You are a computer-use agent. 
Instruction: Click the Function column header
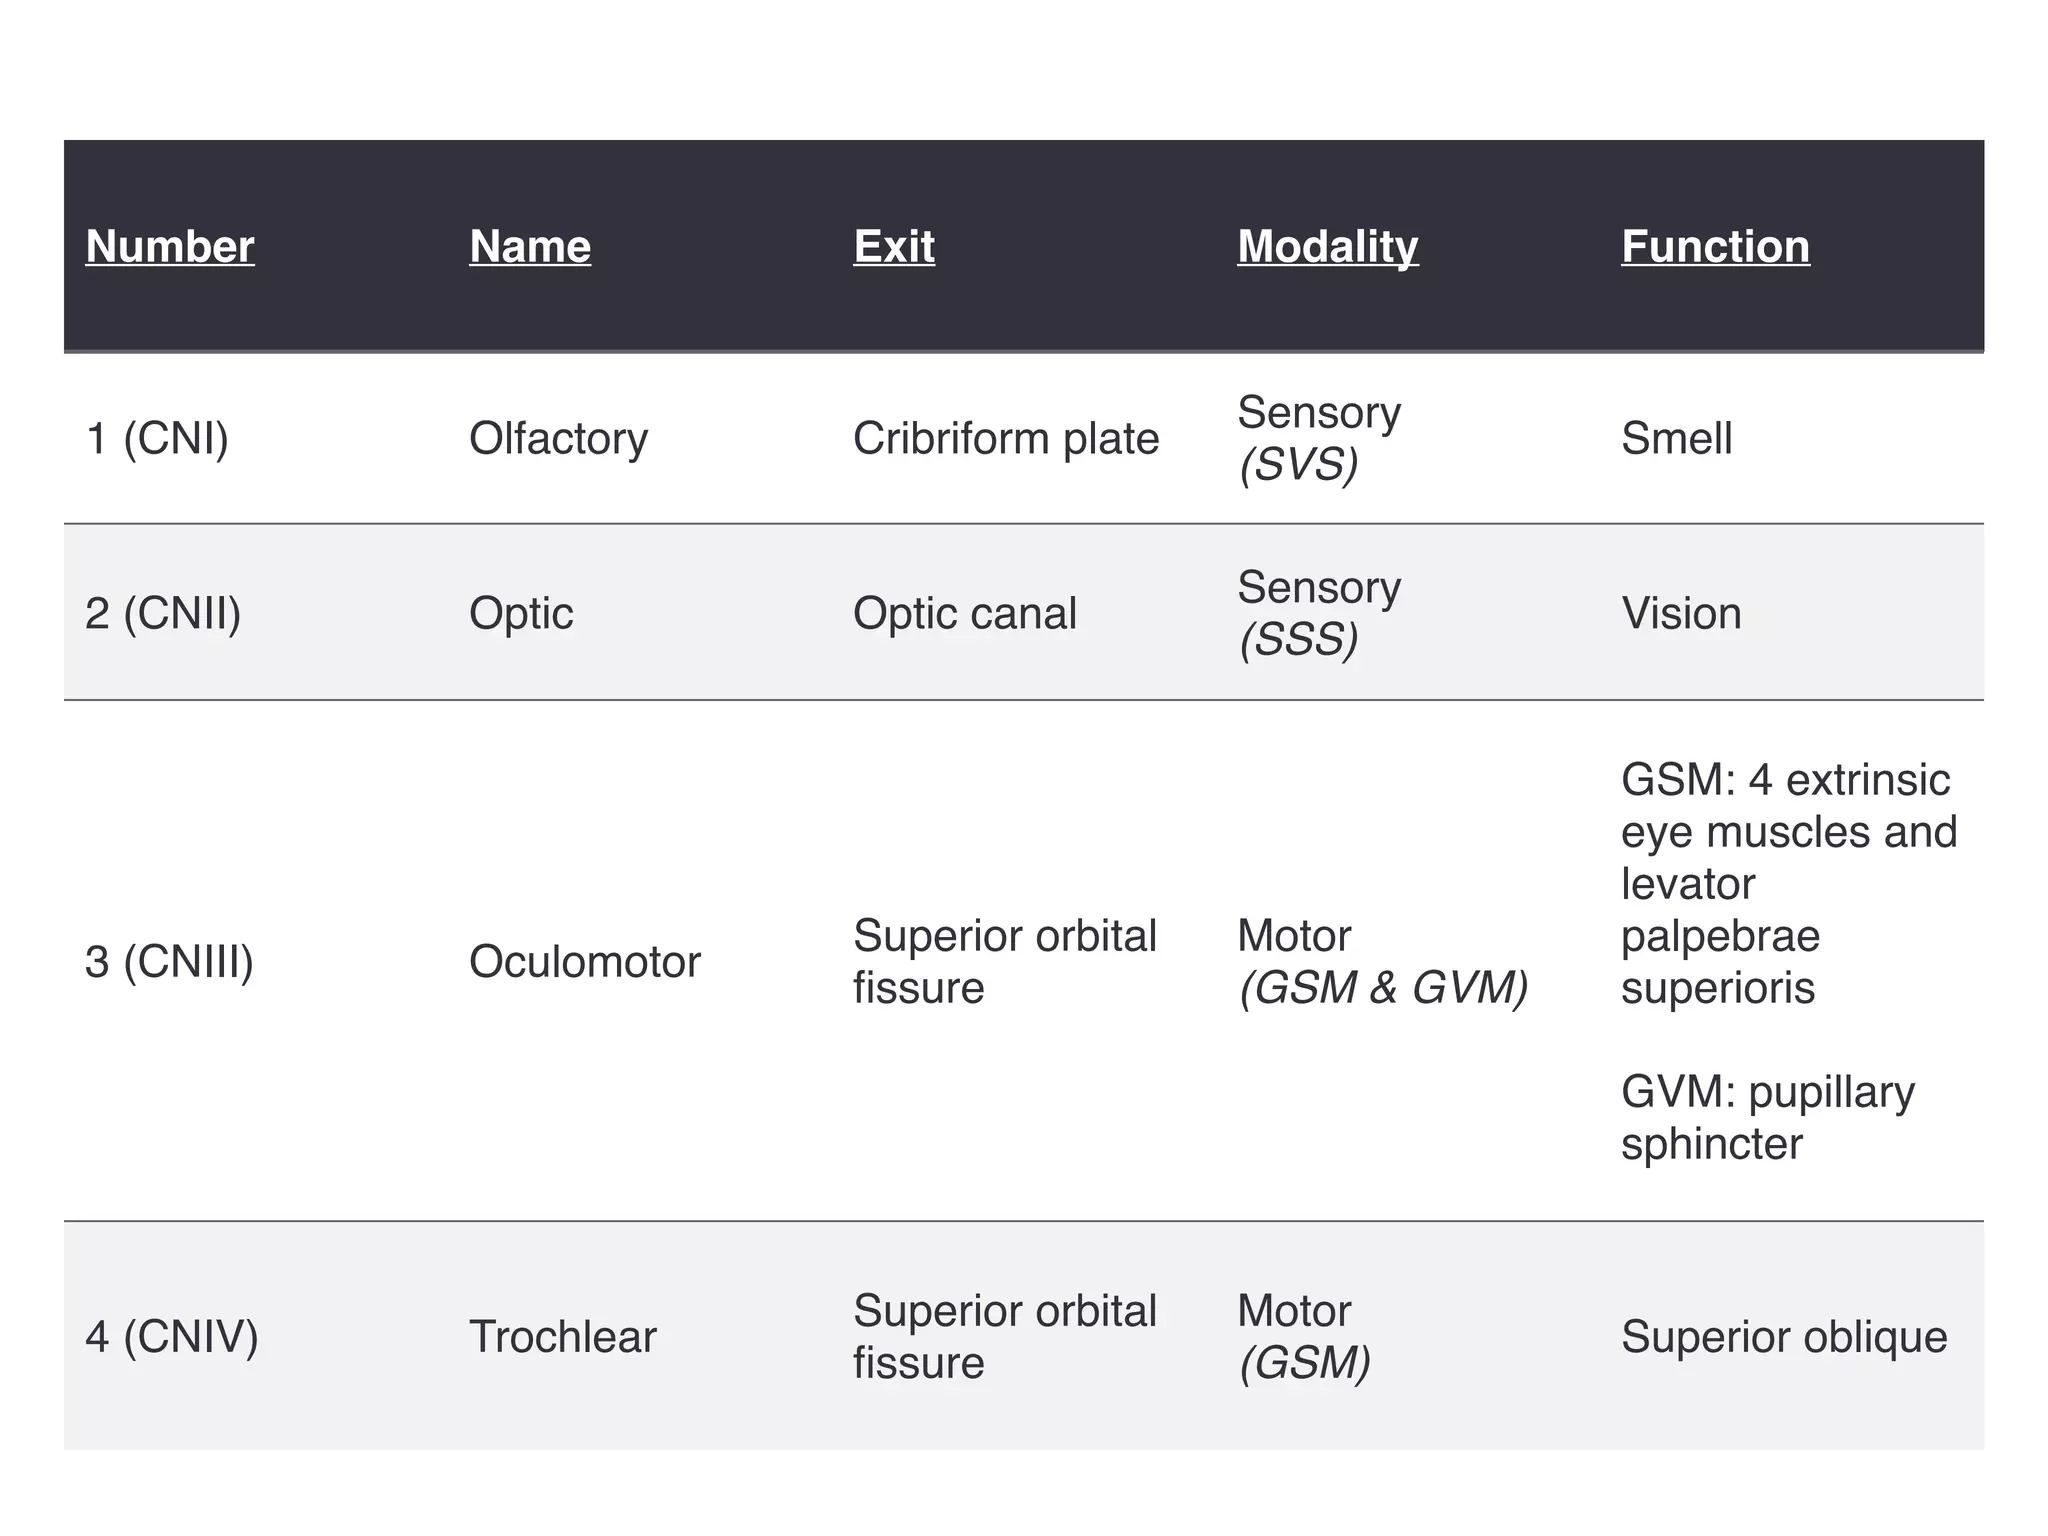1715,246
